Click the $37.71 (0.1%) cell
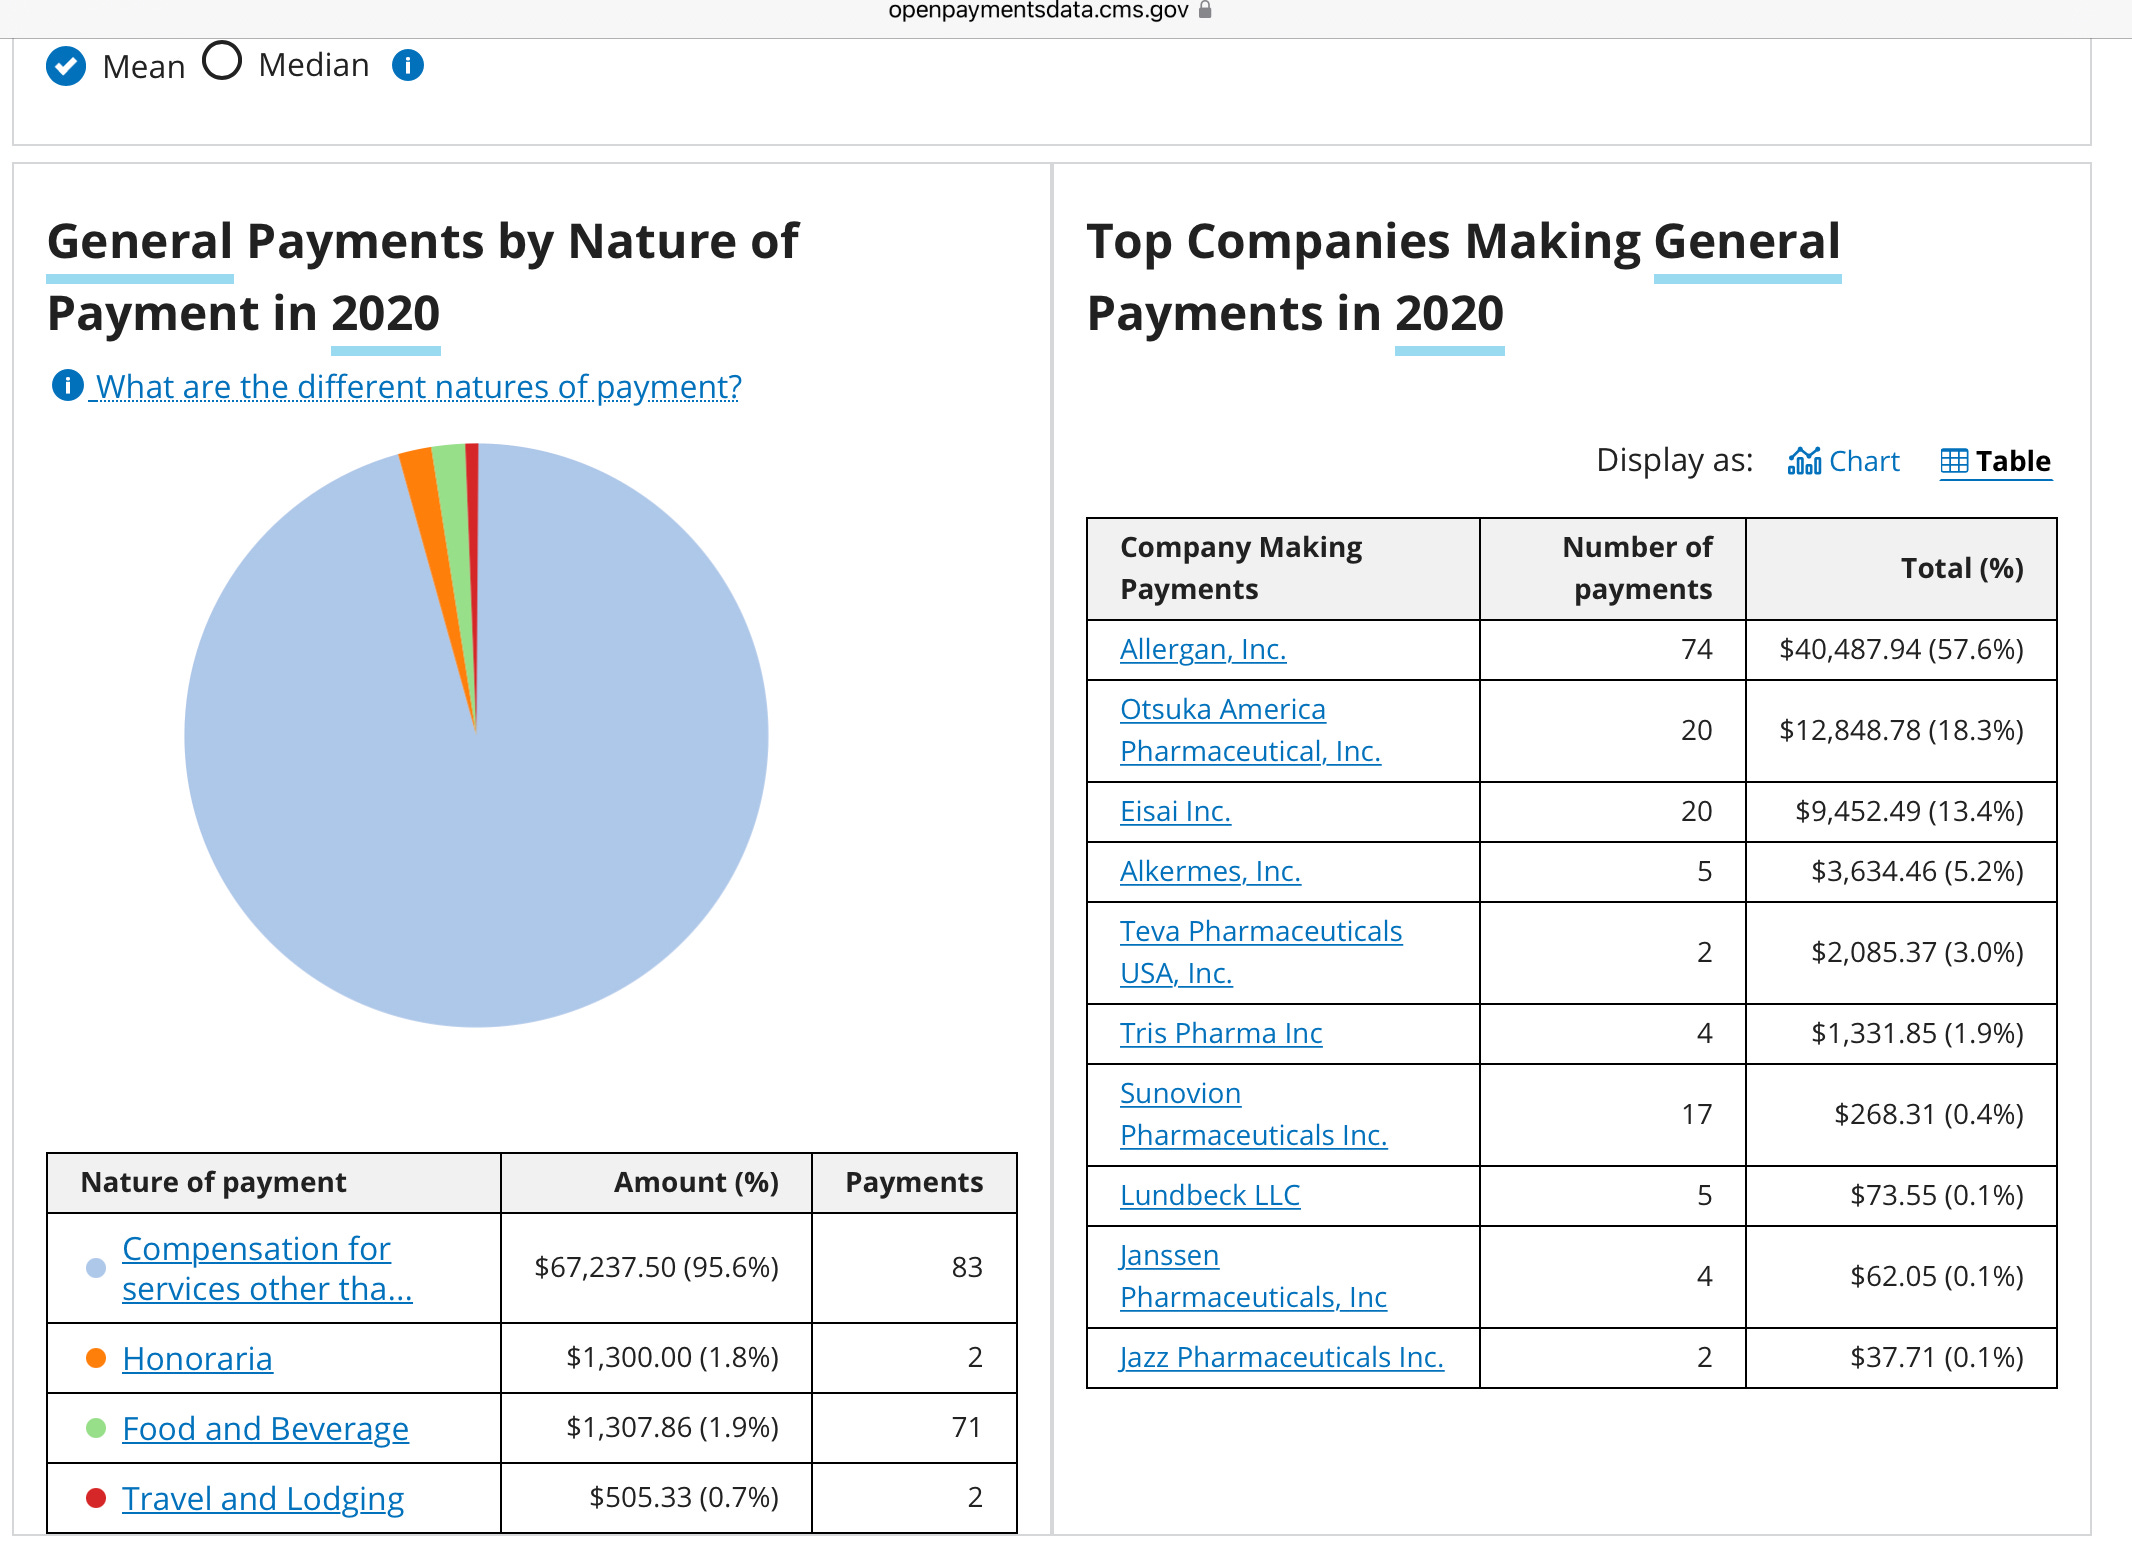 click(1901, 1358)
